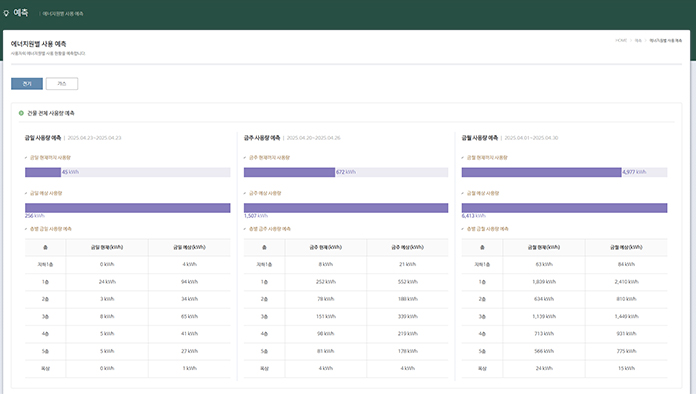Image resolution: width=696 pixels, height=394 pixels.
Task: Click the 45 kWh daily usage progress bar
Action: pos(128,172)
